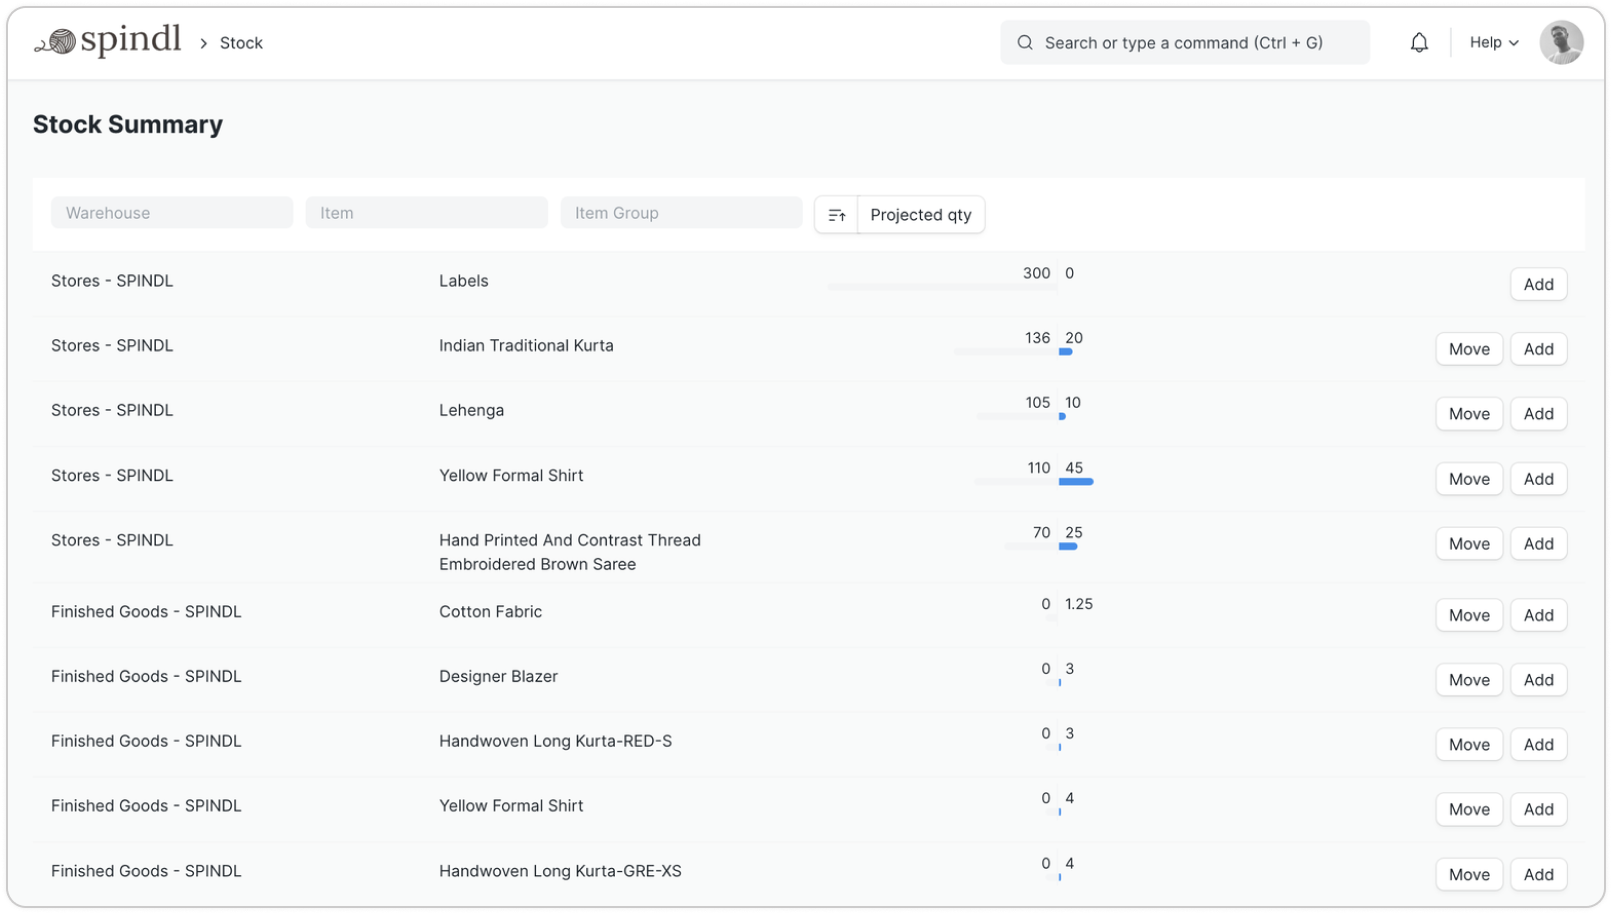The width and height of the screenshot is (1612, 914).
Task: Move stock for Handwoven Long Kurta-GRE-XS
Action: click(1468, 874)
